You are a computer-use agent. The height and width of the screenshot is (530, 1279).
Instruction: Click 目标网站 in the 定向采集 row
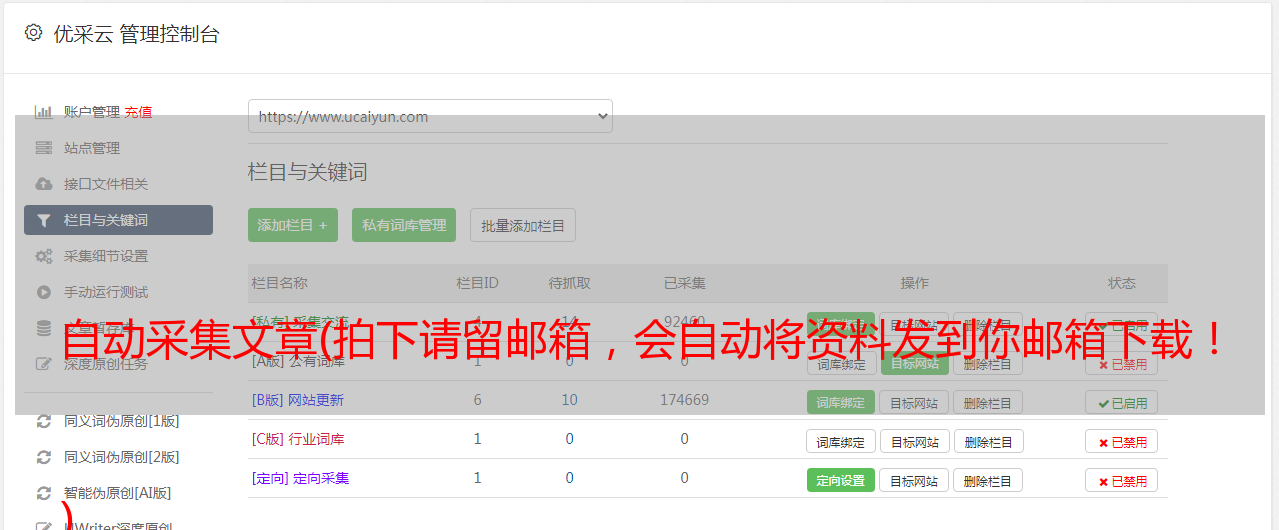[x=914, y=480]
